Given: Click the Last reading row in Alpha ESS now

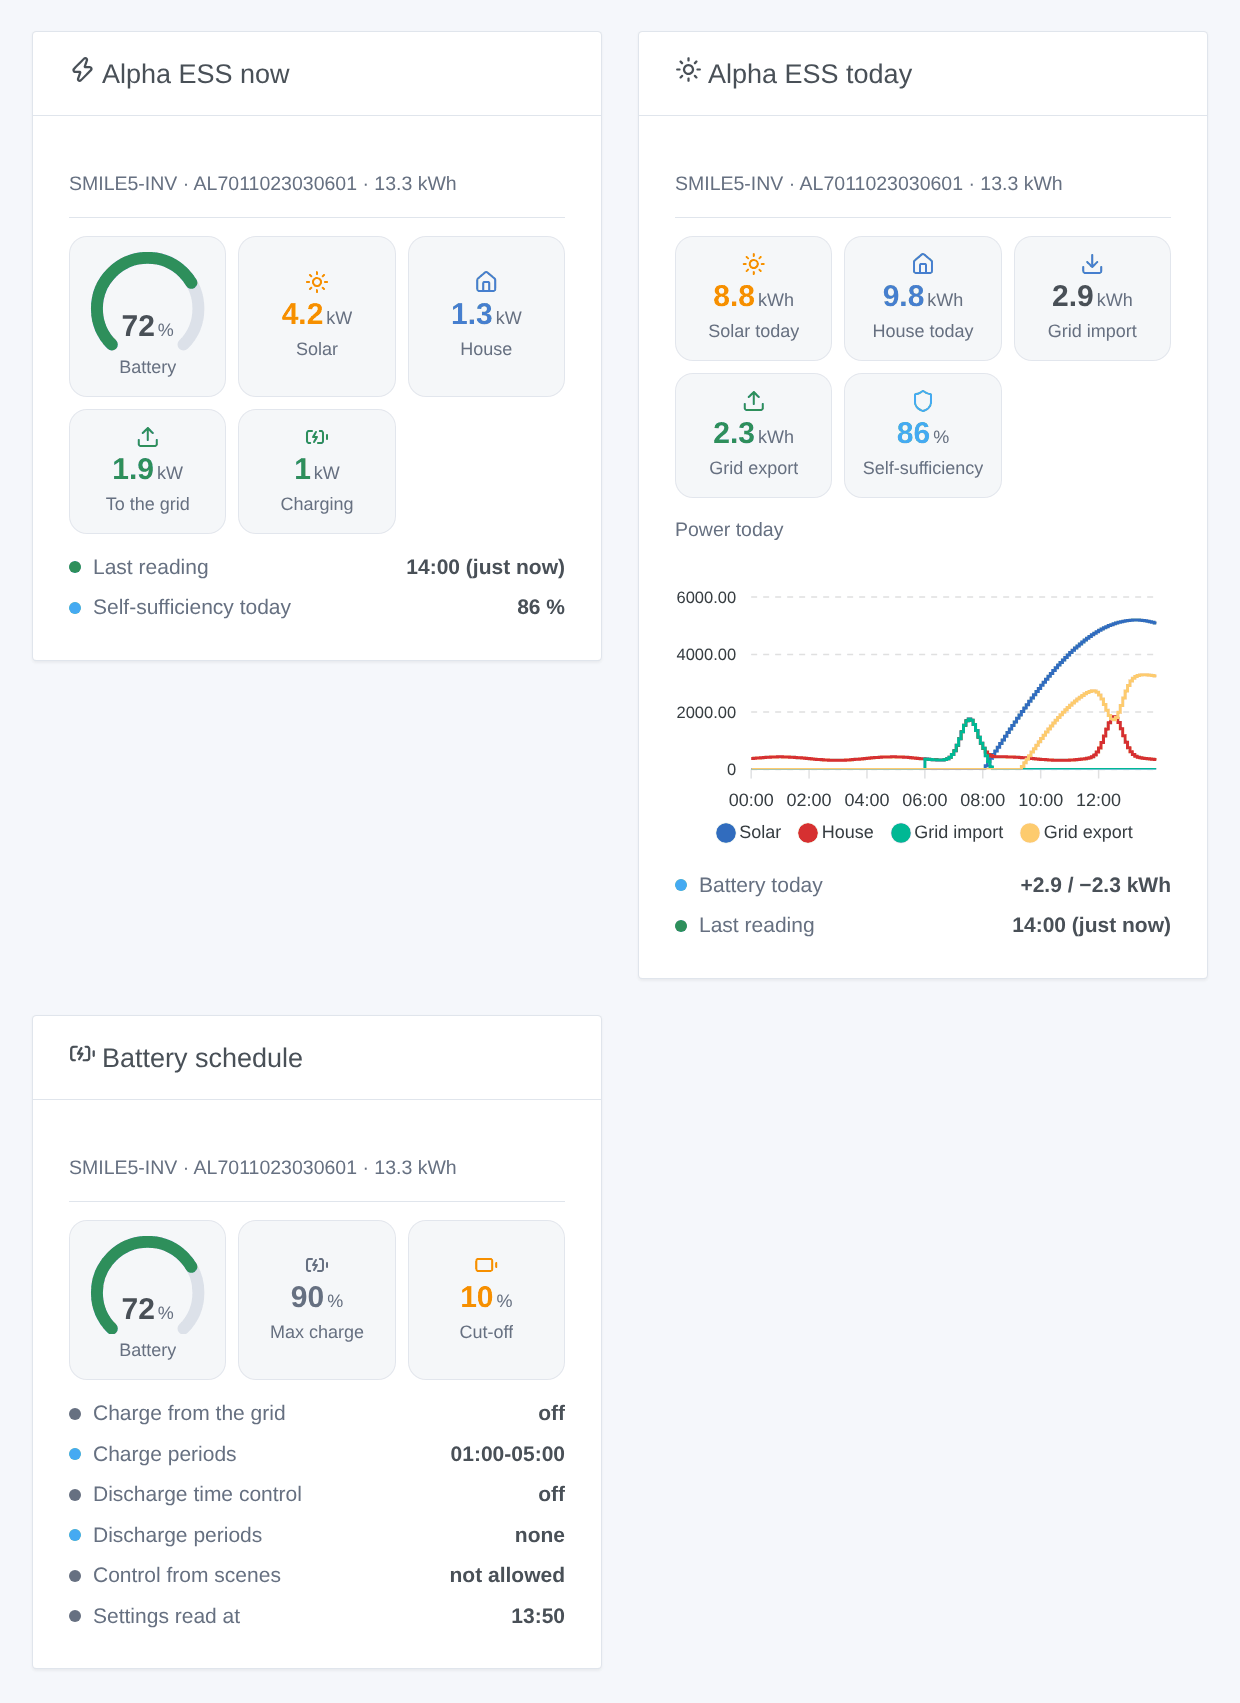Looking at the screenshot, I should tap(317, 567).
